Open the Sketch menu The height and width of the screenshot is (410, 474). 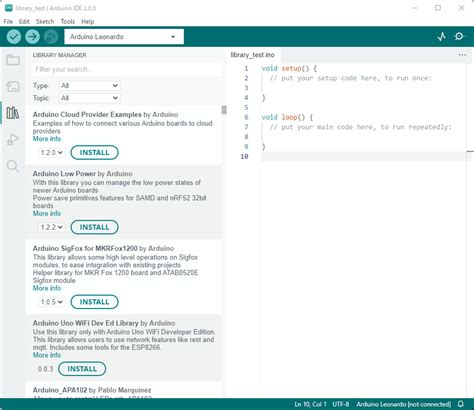pyautogui.click(x=45, y=22)
